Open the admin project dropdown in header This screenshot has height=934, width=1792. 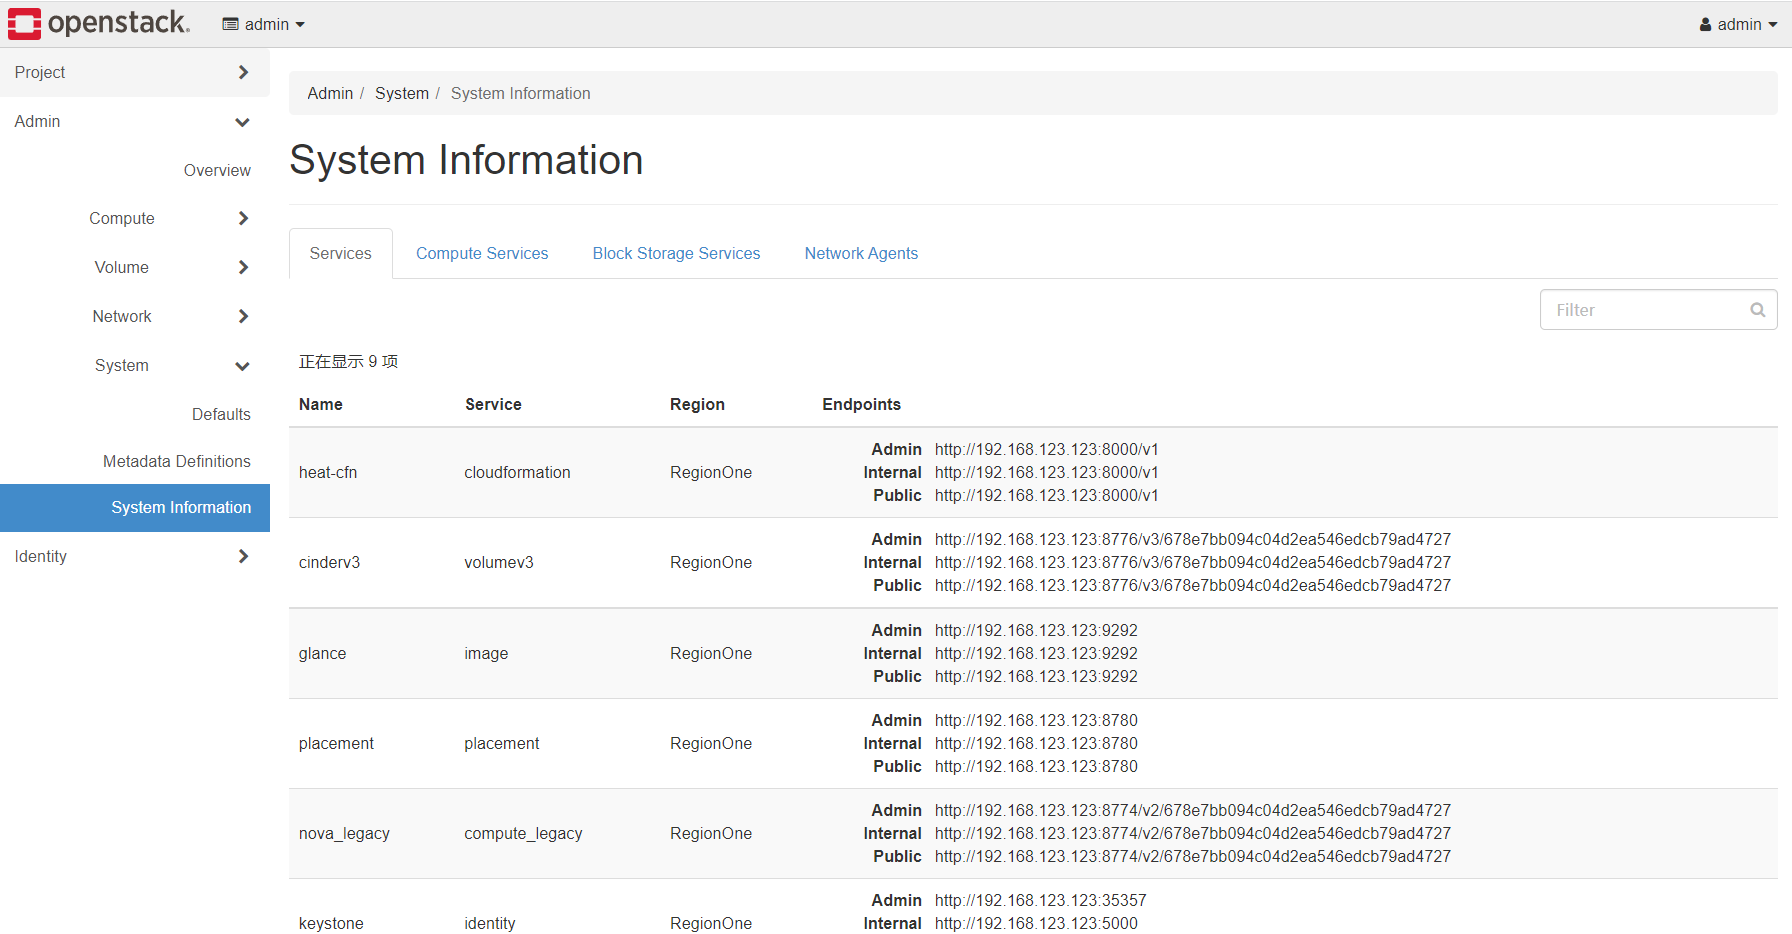pyautogui.click(x=264, y=24)
